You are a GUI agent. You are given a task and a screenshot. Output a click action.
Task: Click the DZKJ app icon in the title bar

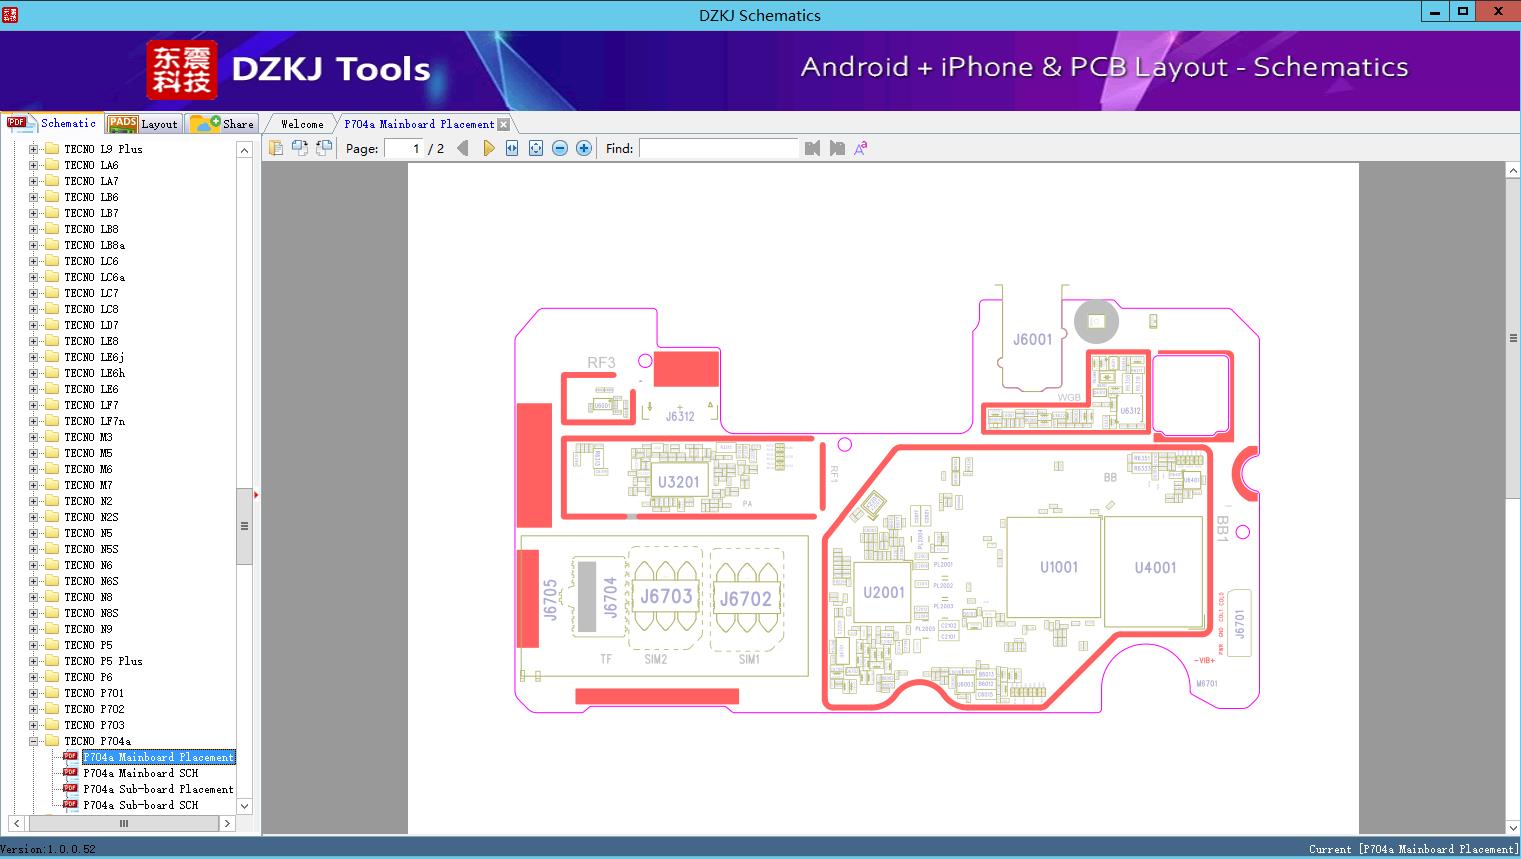pyautogui.click(x=10, y=15)
